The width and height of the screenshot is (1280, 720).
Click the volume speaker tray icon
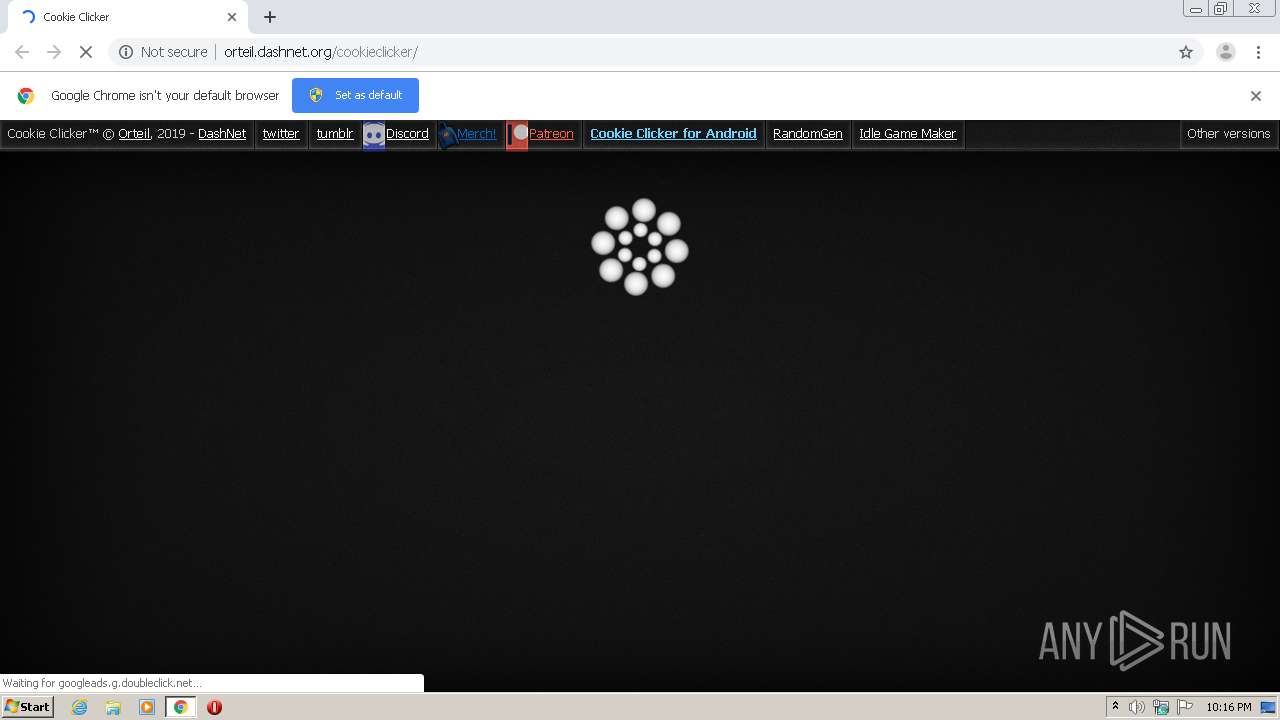click(1137, 707)
